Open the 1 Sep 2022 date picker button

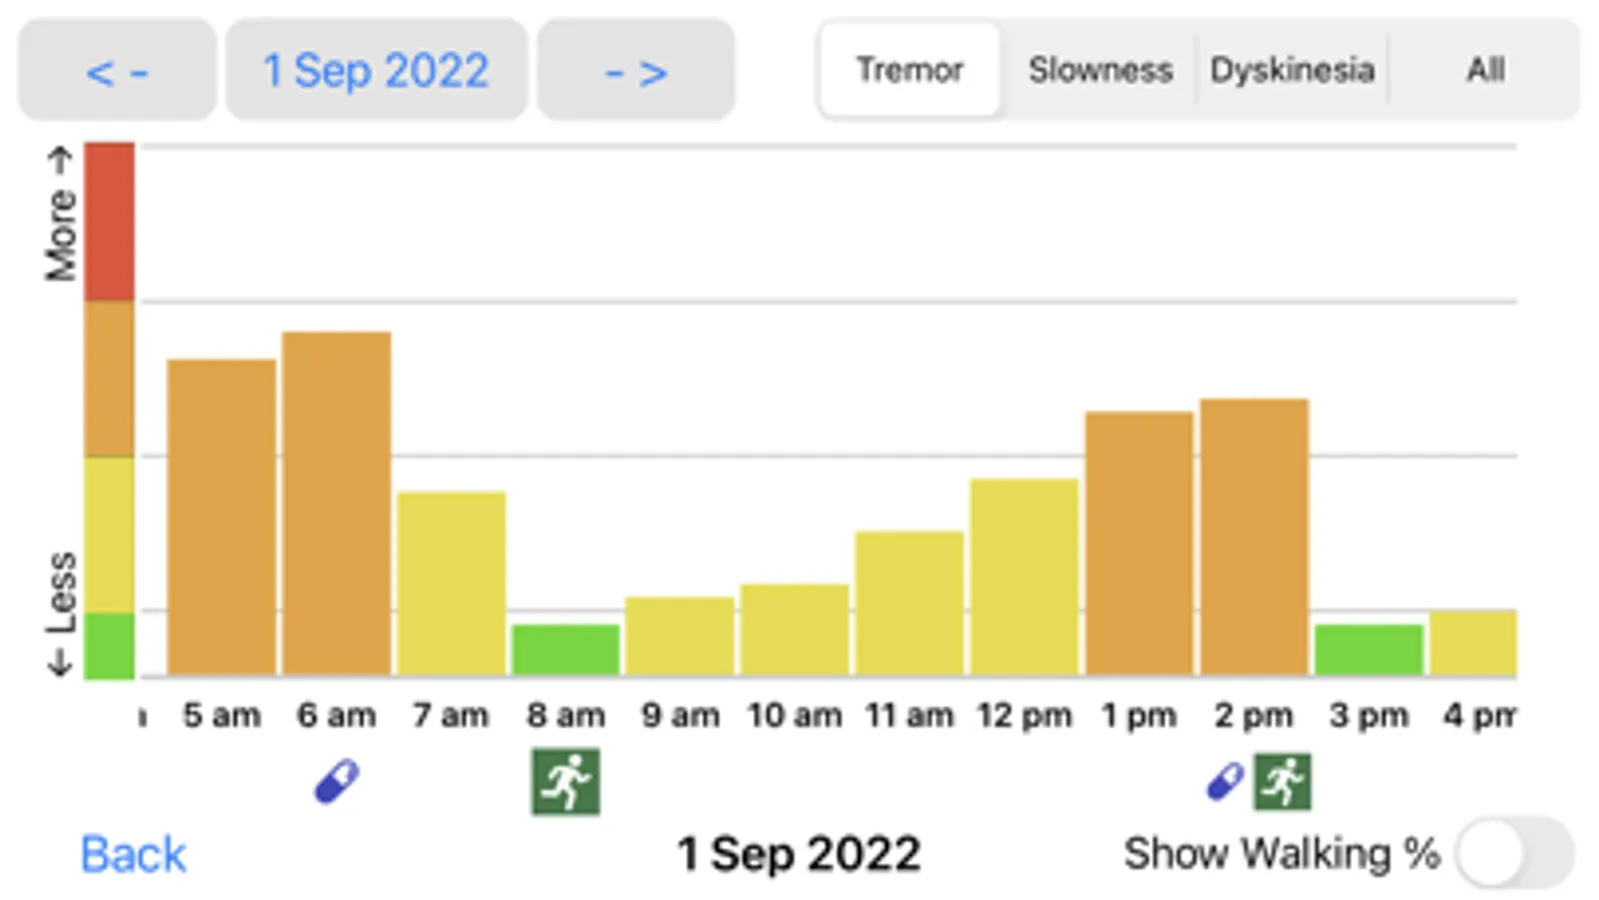coord(376,70)
